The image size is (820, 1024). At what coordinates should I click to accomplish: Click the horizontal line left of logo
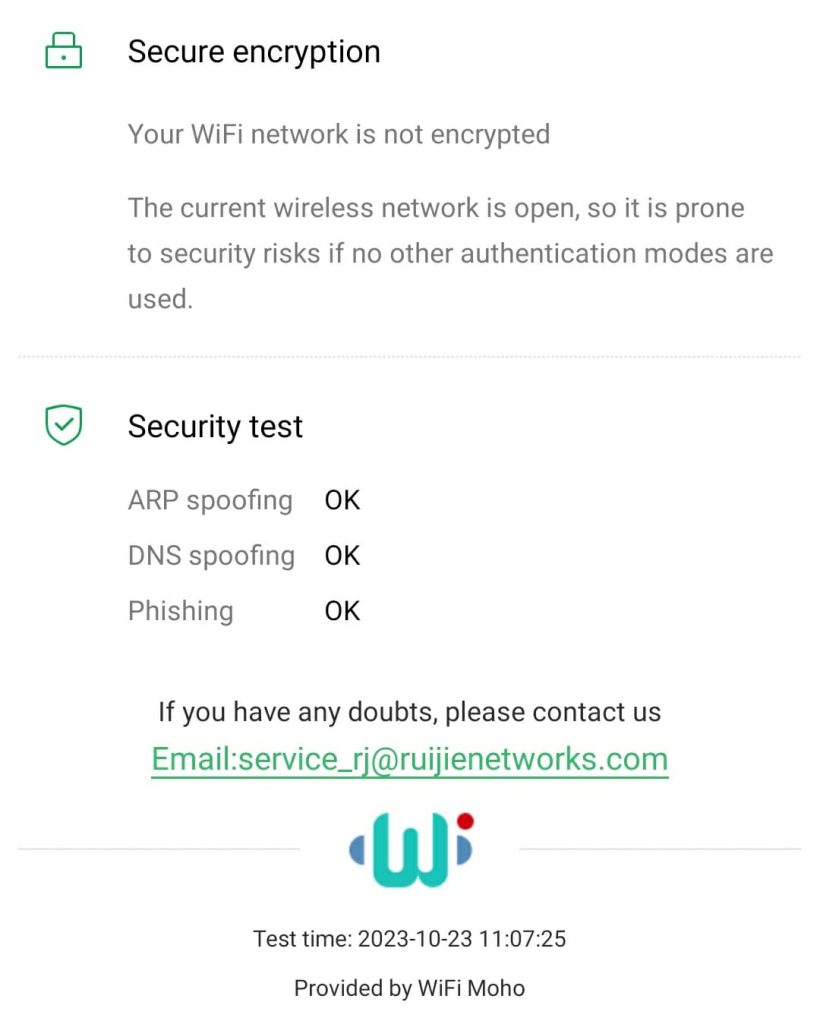click(160, 850)
